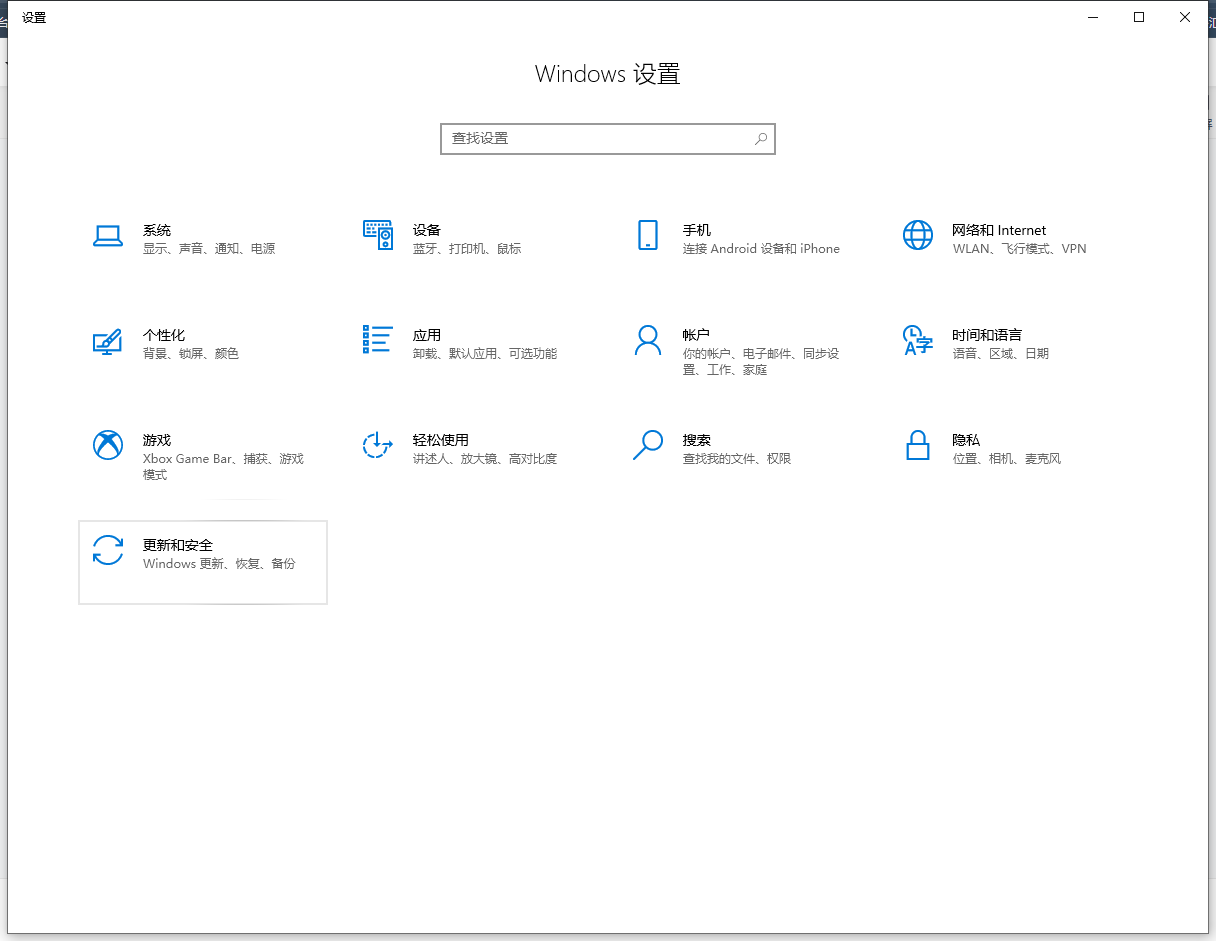
Task: Click the text Xbox Game Bar、捕获、游戏模式
Action: pos(223,467)
